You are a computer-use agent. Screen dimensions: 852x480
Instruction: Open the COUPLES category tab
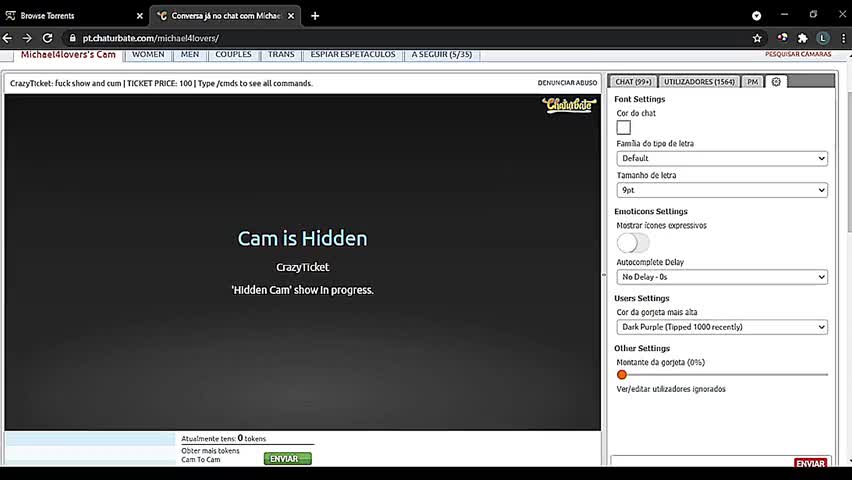[233, 54]
